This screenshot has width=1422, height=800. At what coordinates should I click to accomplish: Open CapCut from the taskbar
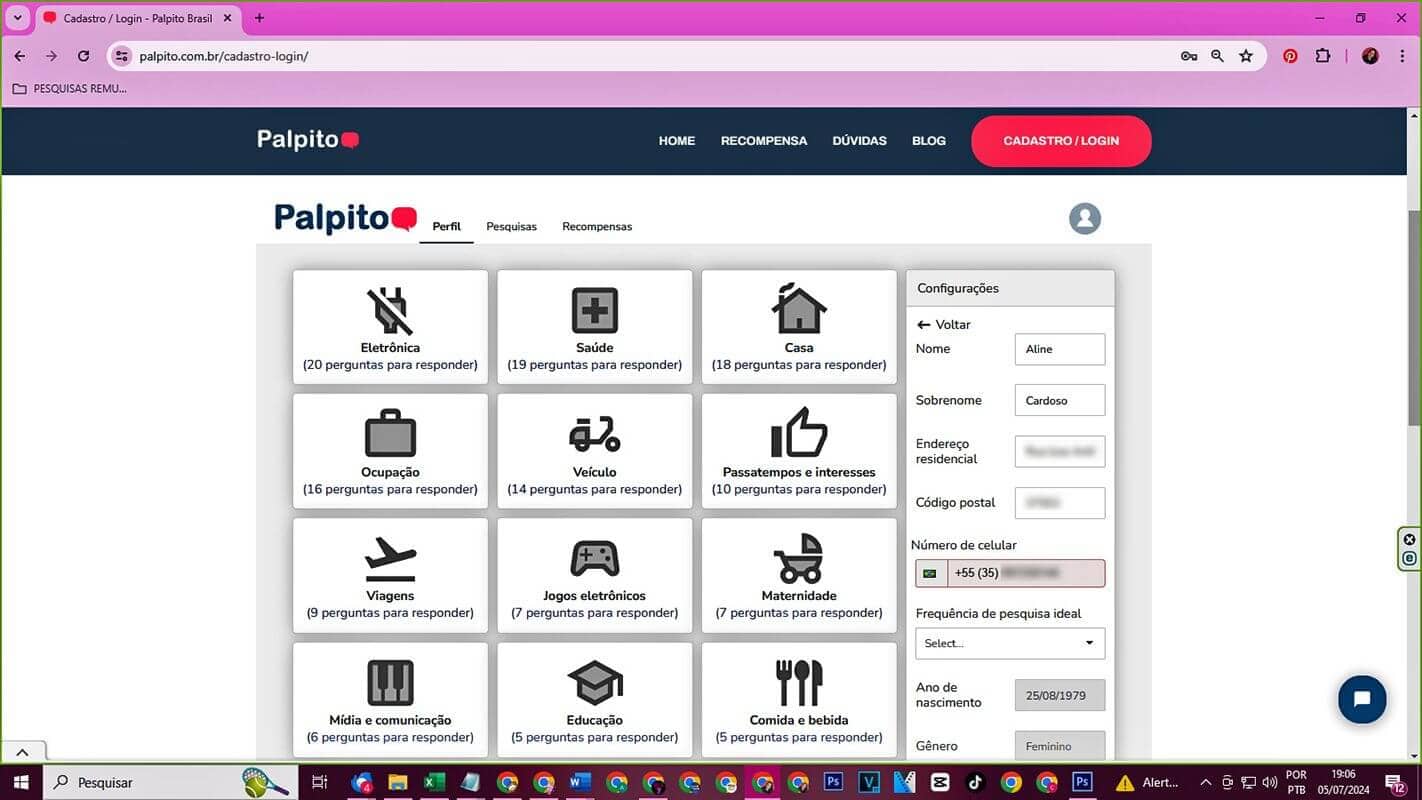coord(940,782)
